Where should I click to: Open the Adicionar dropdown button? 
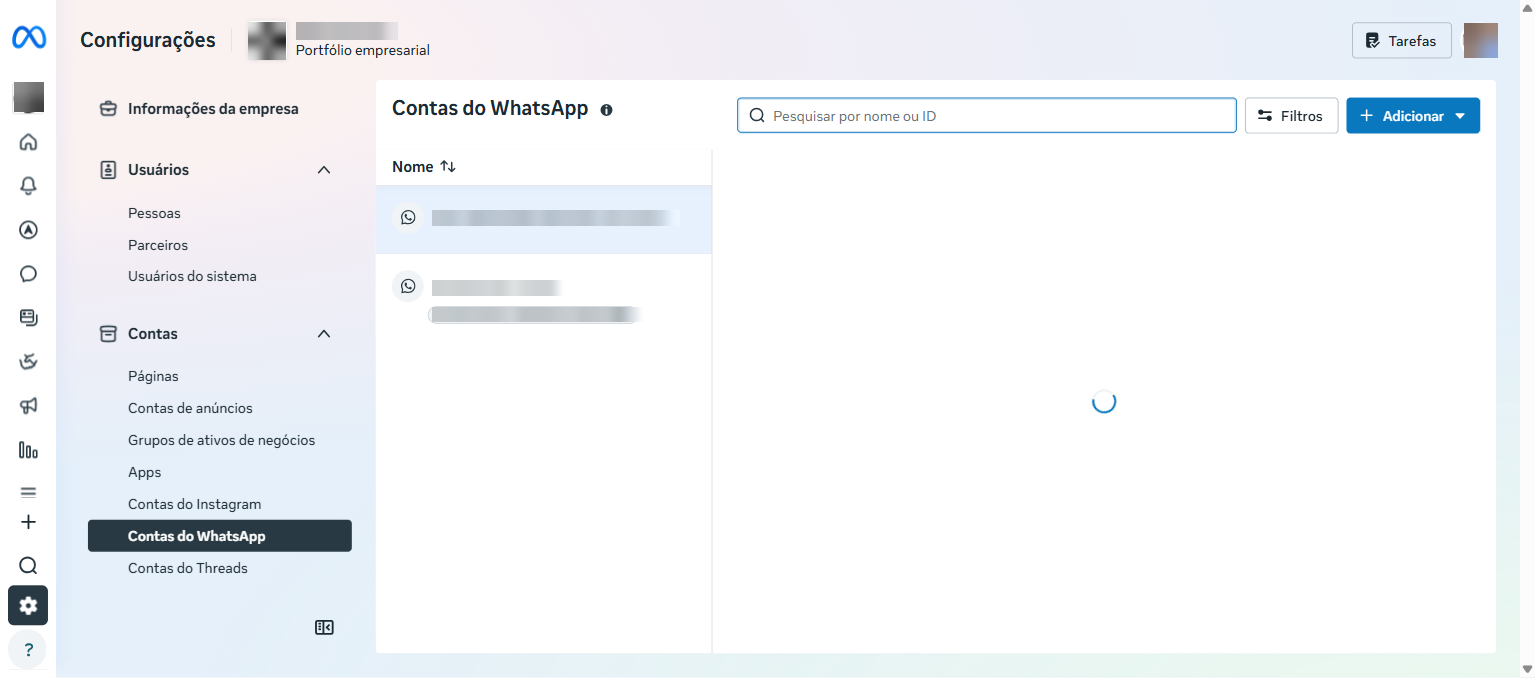pos(1413,116)
